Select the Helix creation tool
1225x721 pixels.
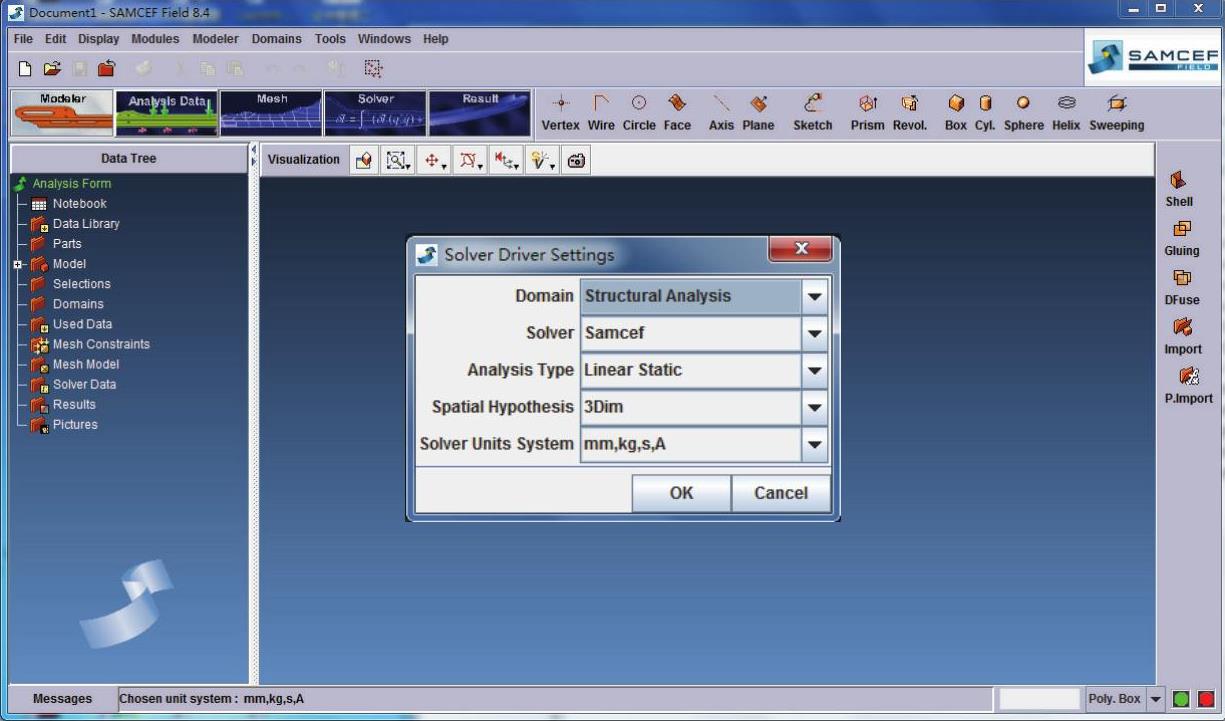coord(1066,111)
